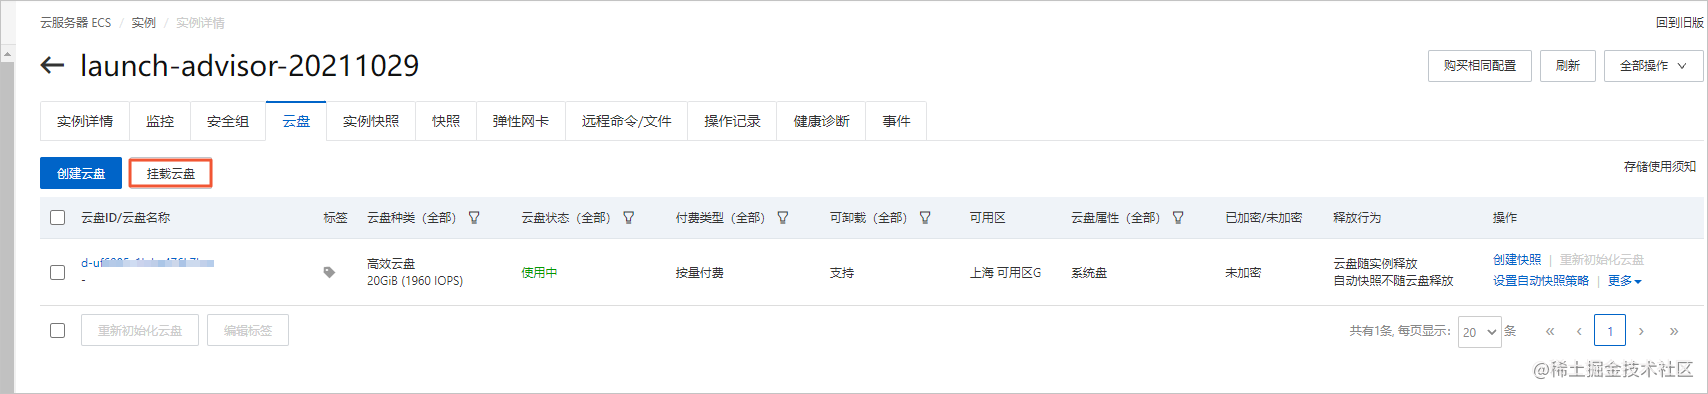Open the page size 20 selector
Screen dimensions: 1708x394
(x=1480, y=331)
